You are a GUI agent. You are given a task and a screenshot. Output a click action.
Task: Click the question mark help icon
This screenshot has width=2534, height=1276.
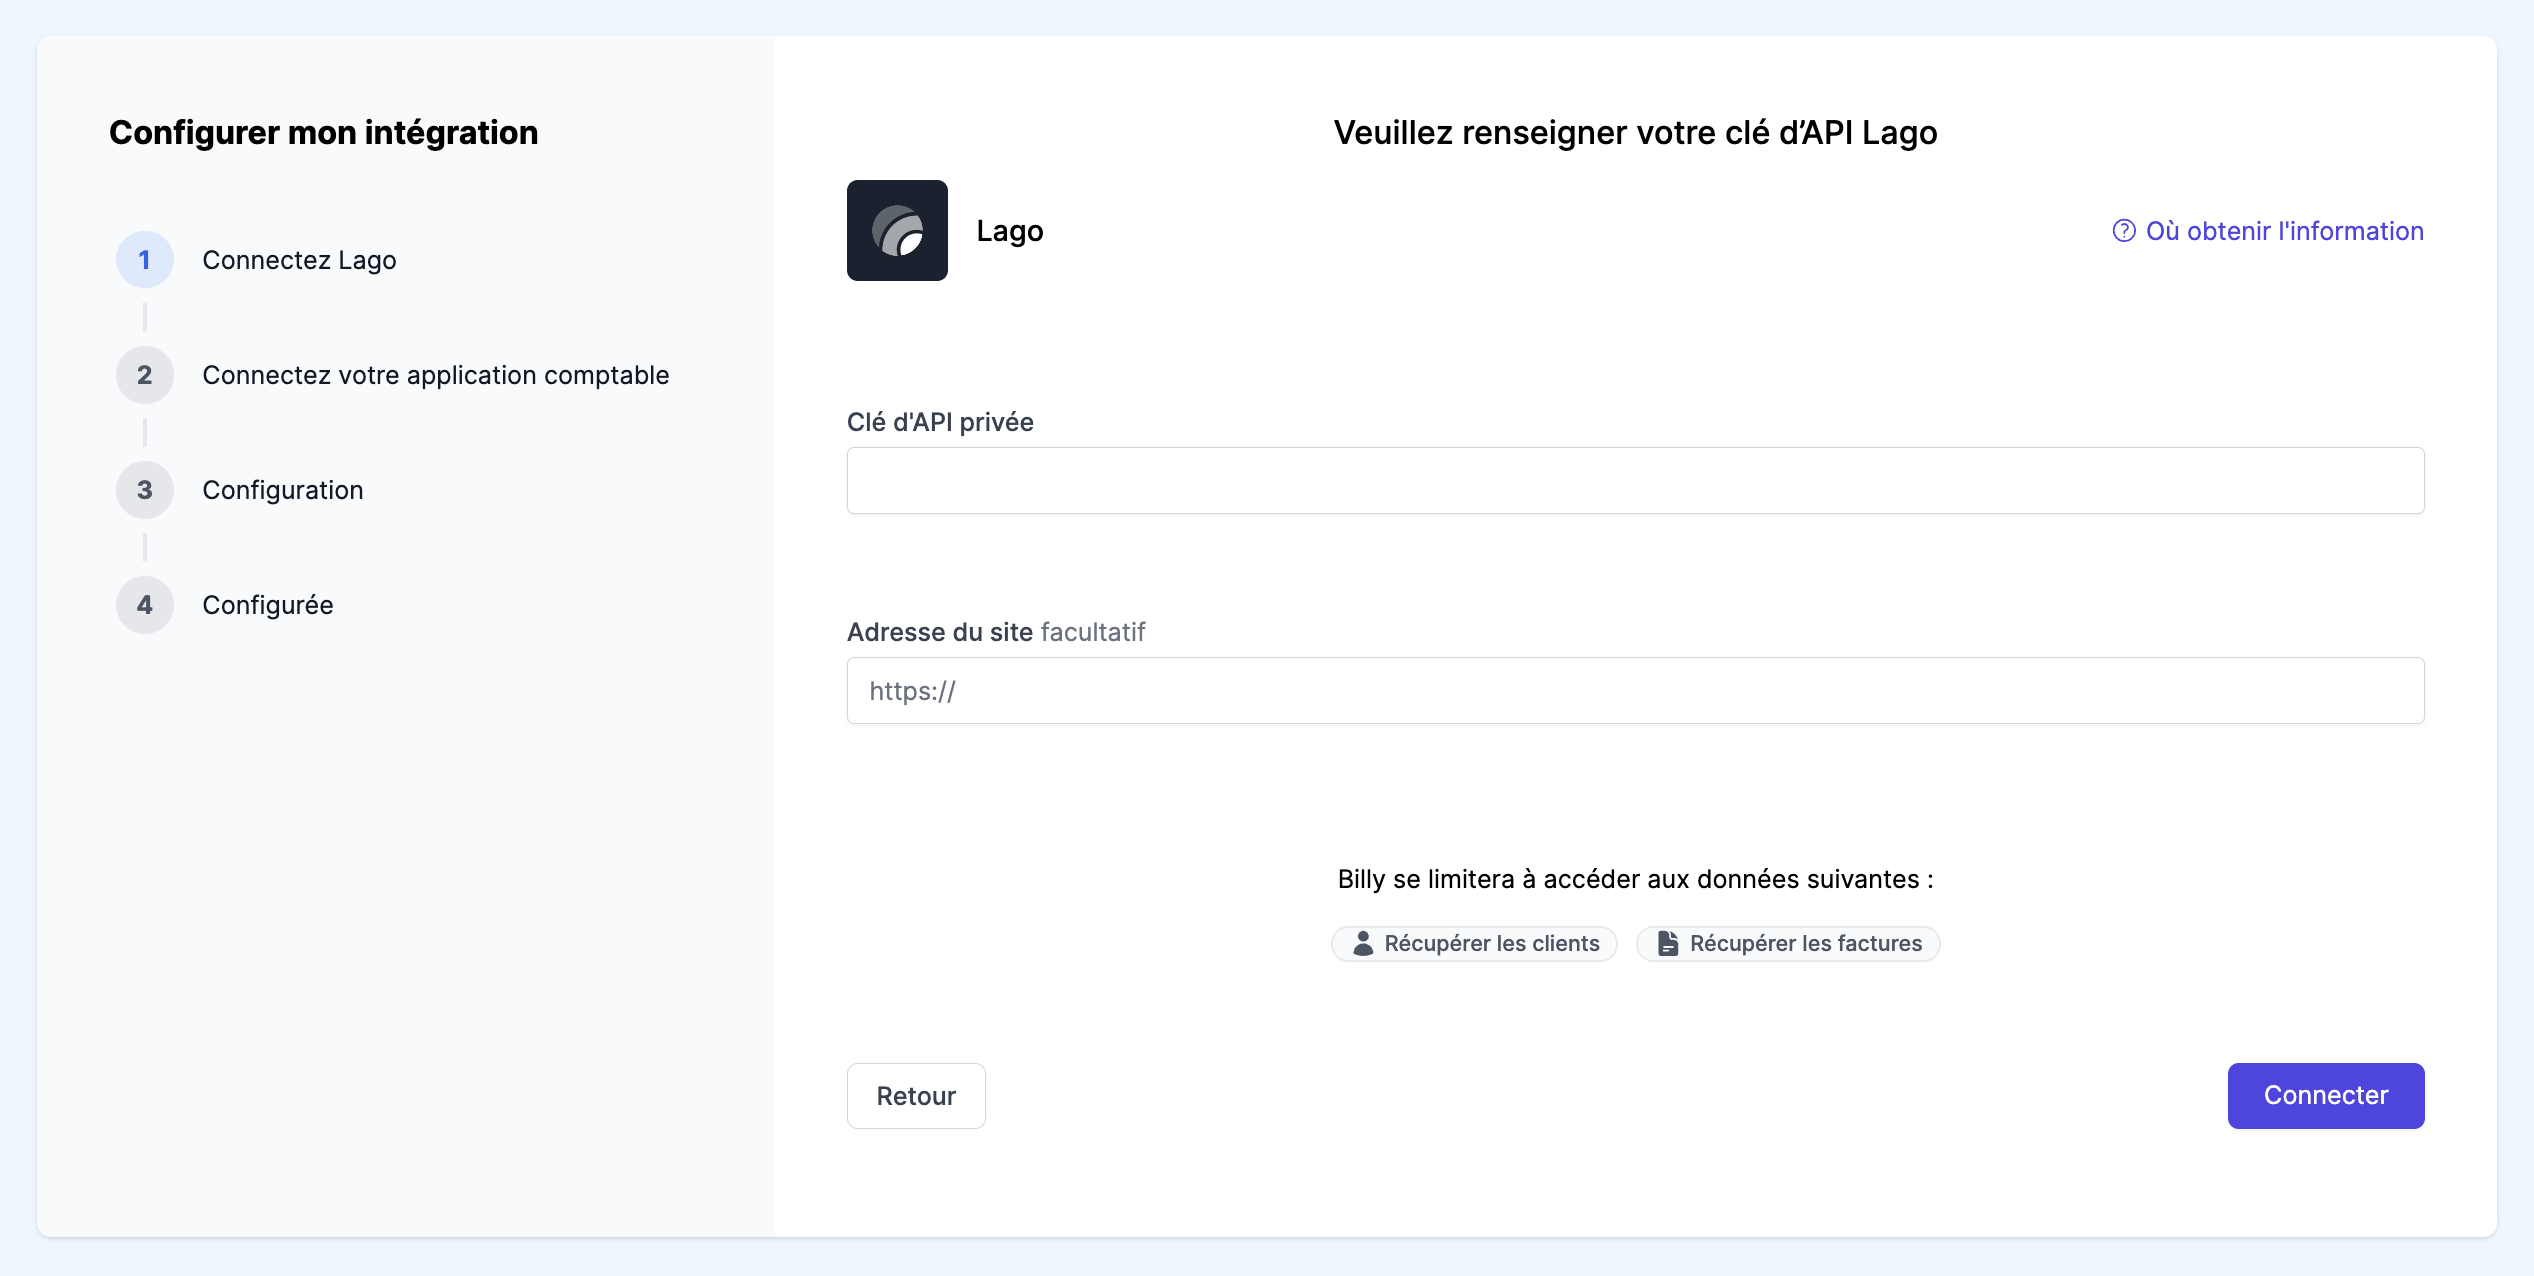[2124, 231]
